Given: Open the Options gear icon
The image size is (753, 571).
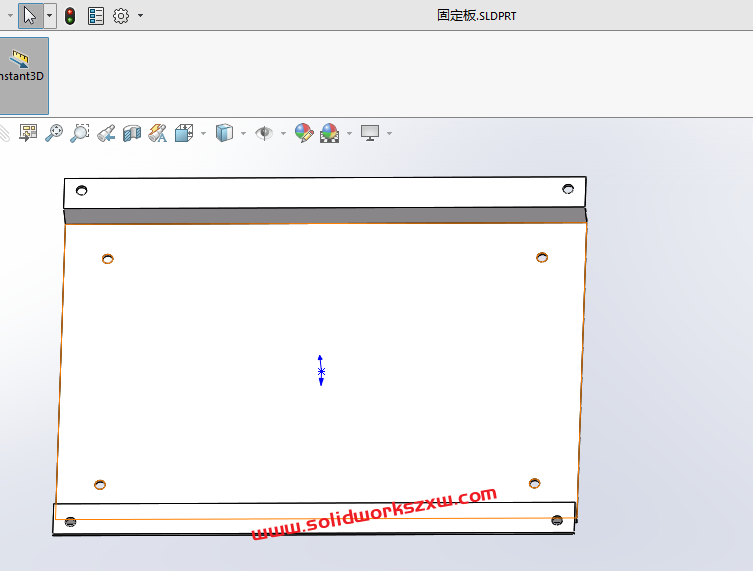Looking at the screenshot, I should tap(121, 16).
